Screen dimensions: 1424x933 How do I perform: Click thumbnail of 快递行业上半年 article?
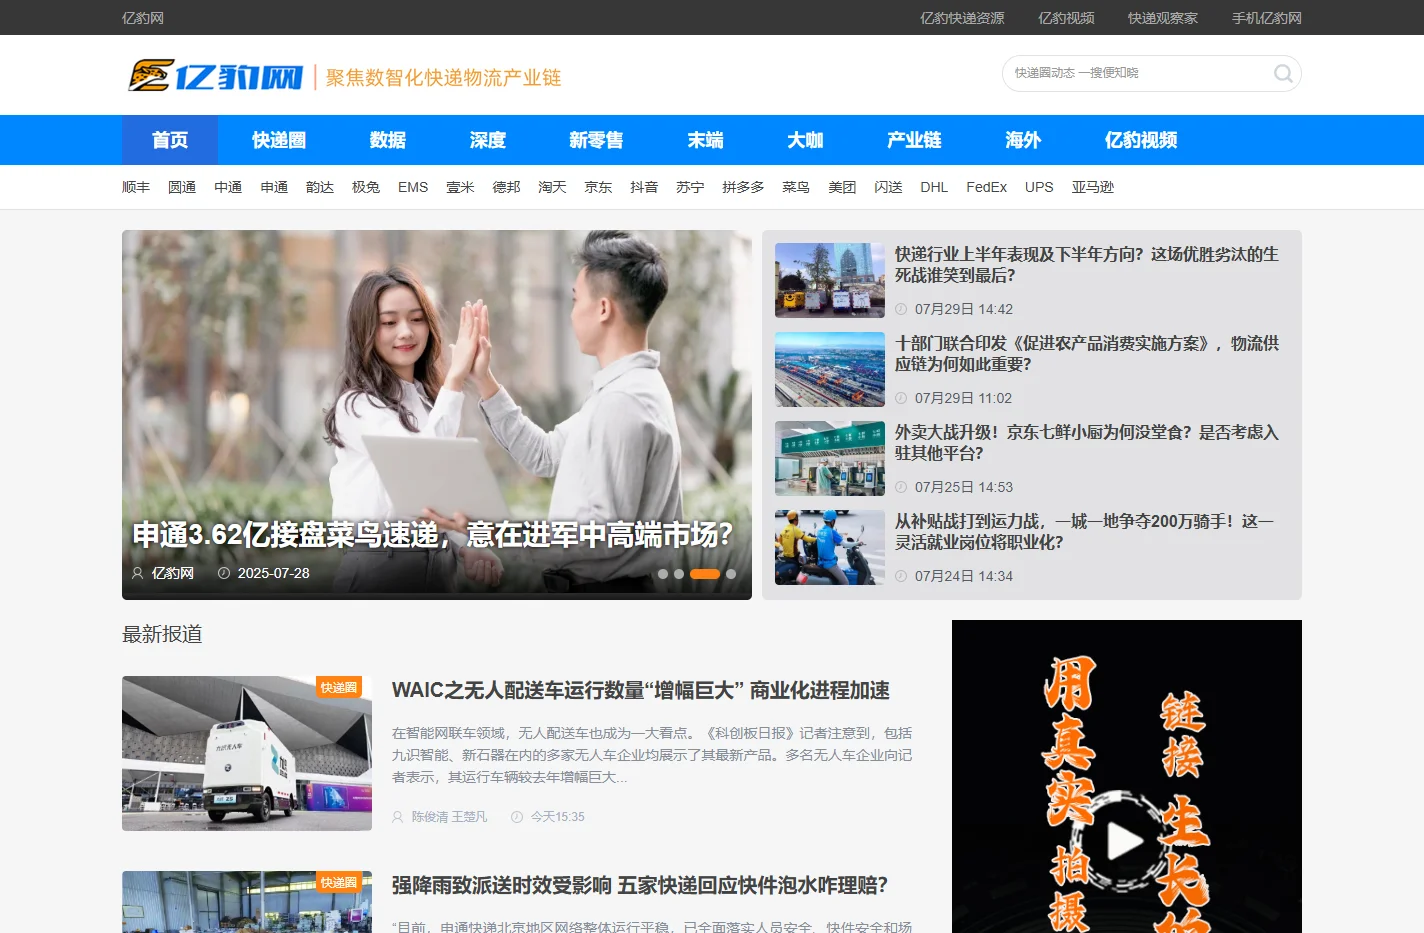tap(830, 280)
